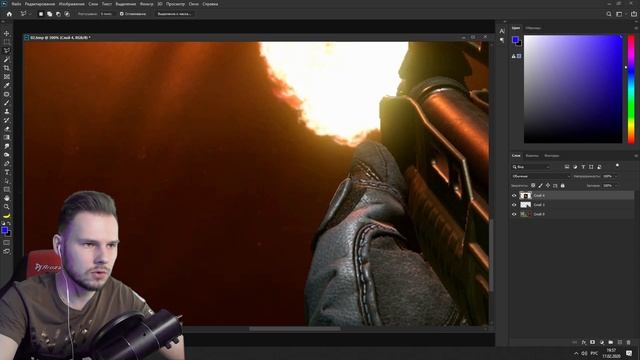
Task: Select the History Brush tool
Action: pos(7,120)
